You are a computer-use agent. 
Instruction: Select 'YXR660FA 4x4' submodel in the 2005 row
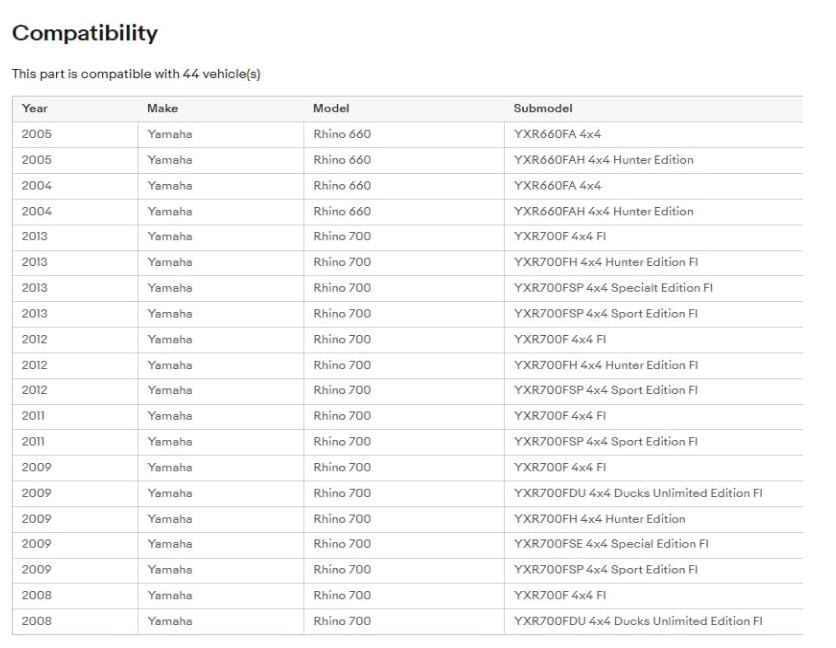pos(557,134)
